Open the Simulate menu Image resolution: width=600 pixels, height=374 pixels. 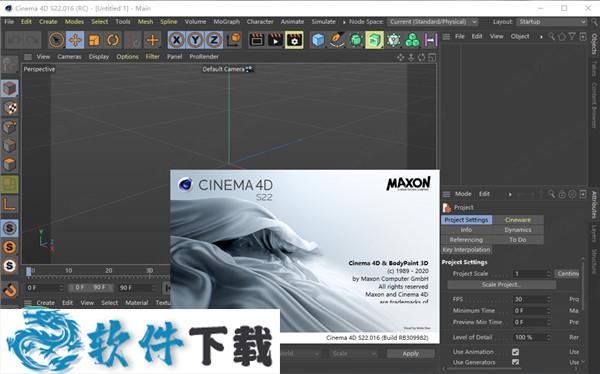pyautogui.click(x=323, y=22)
